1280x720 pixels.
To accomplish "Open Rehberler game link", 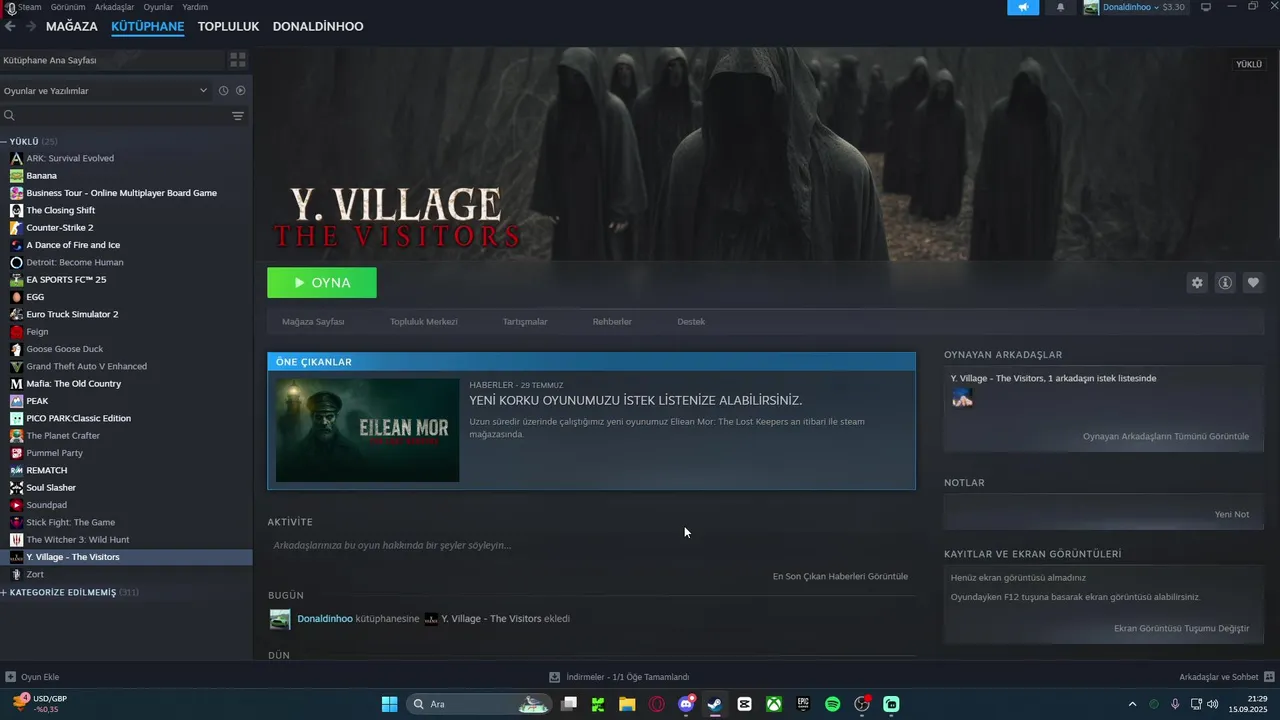I will (612, 322).
